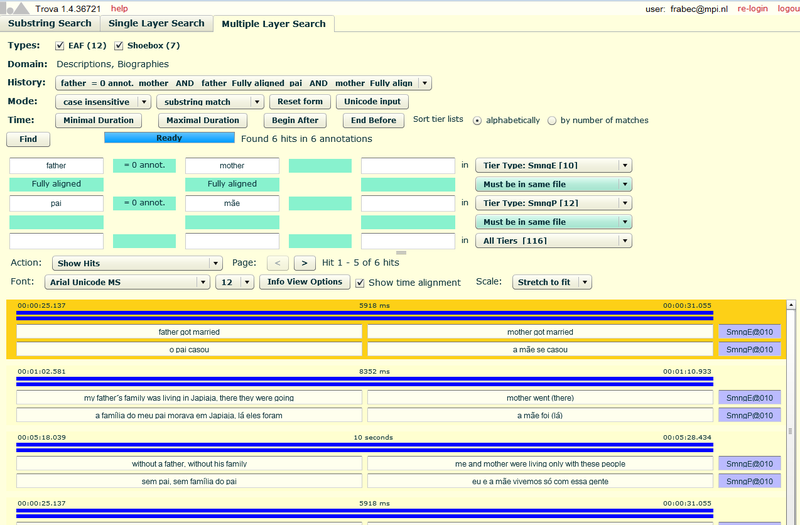The height and width of the screenshot is (525, 800).
Task: Select annotation 'mother got married'
Action: pos(540,332)
